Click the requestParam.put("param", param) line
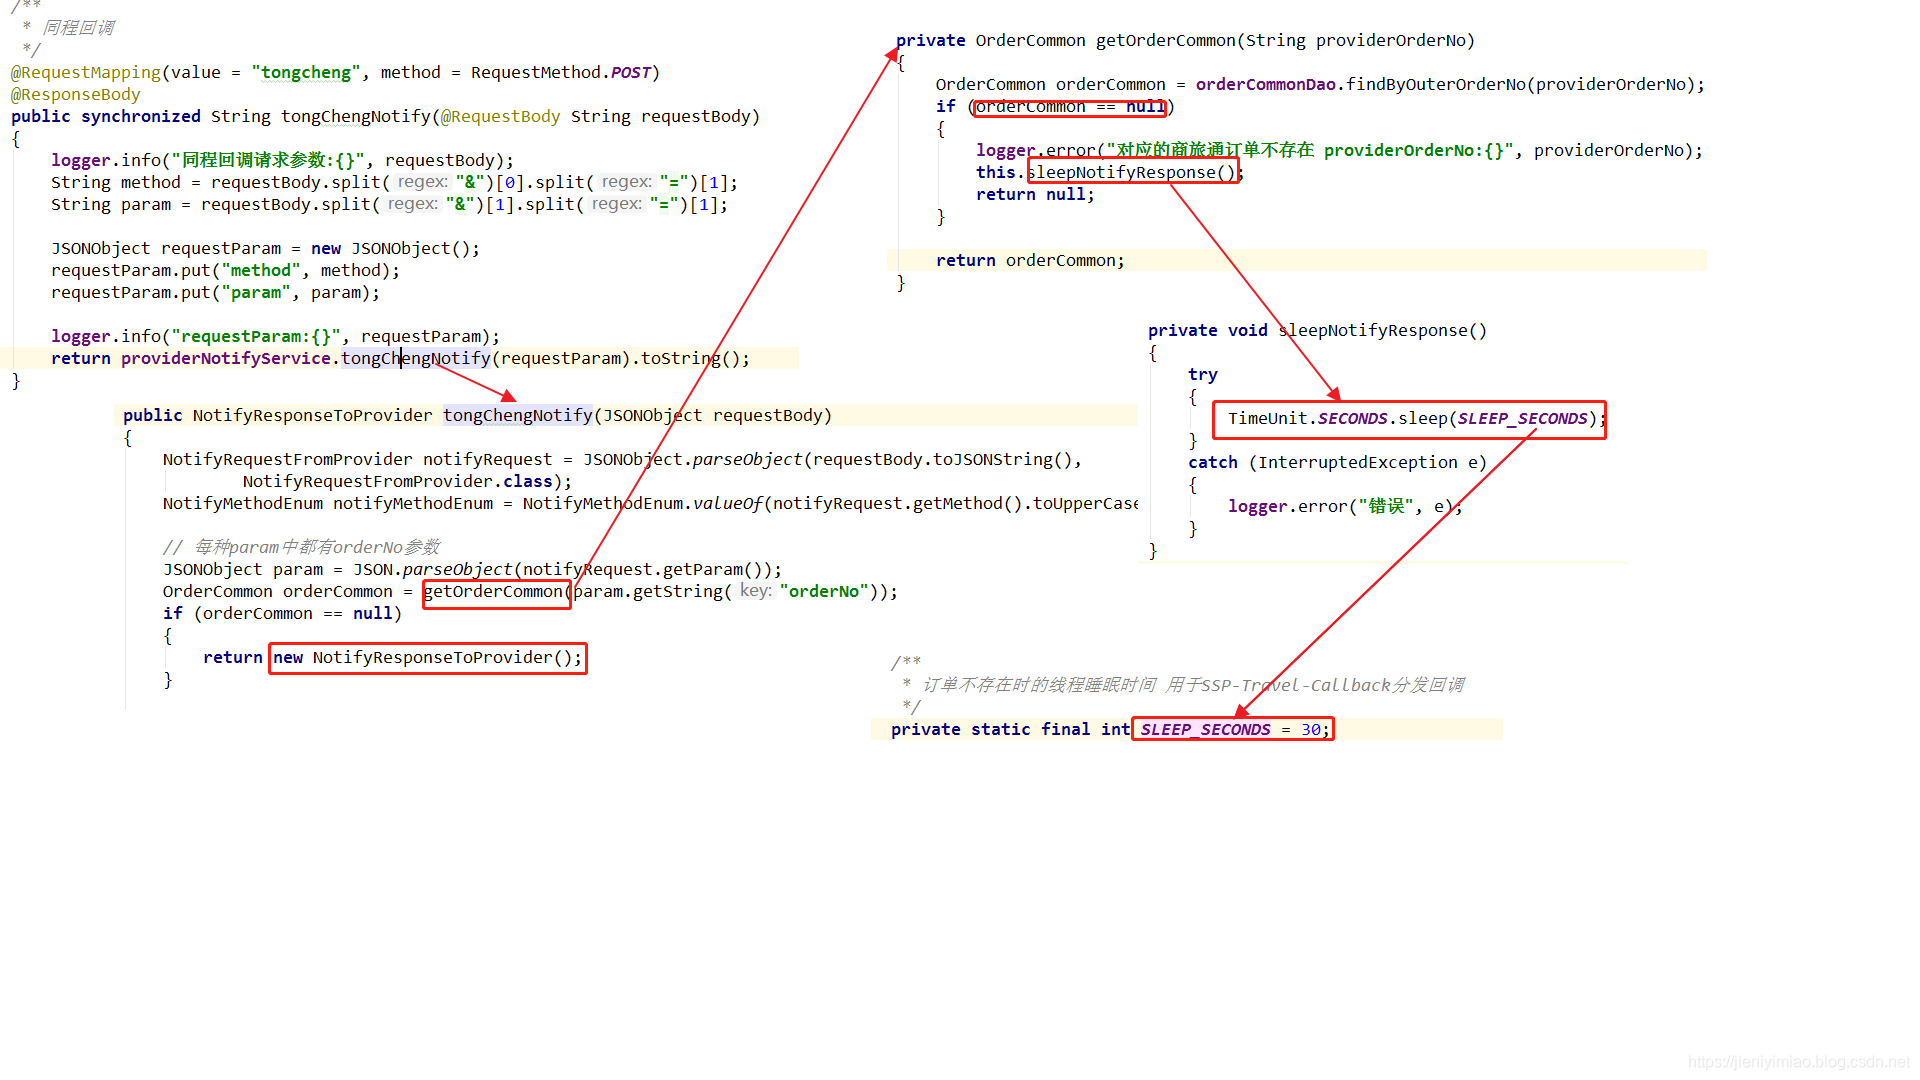 pyautogui.click(x=216, y=292)
